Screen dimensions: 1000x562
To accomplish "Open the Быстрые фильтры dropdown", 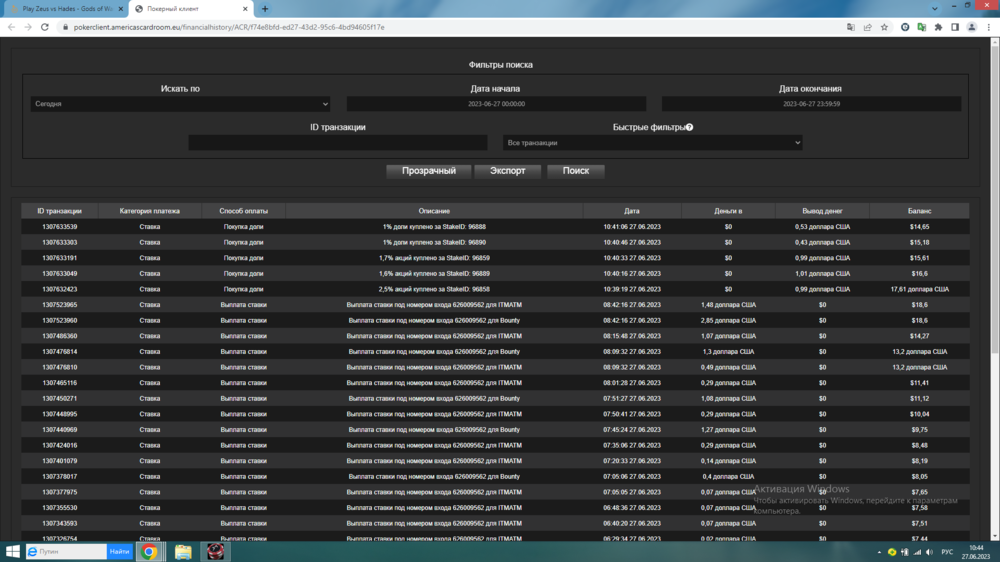I will pyautogui.click(x=652, y=143).
